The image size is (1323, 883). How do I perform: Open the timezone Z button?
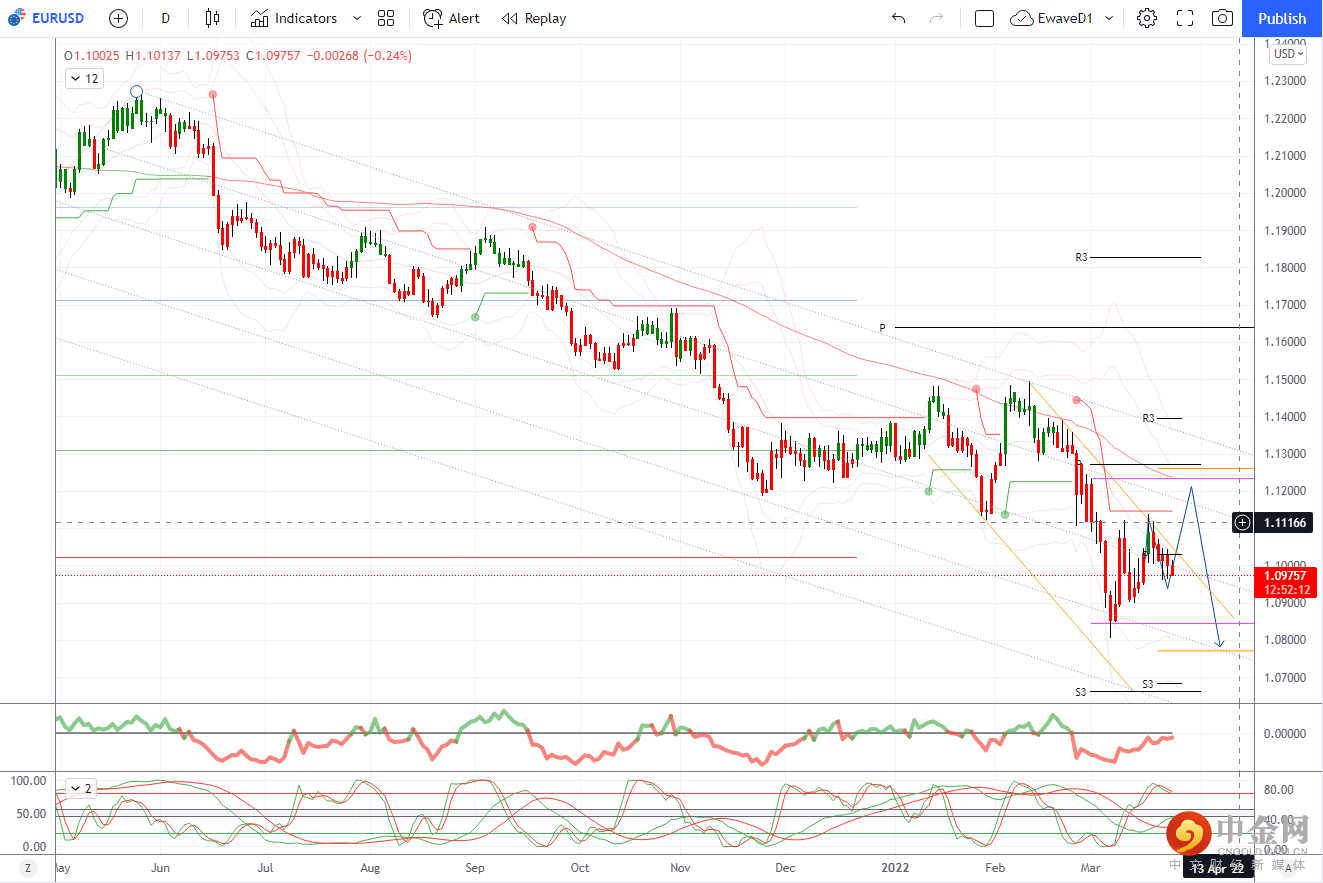28,867
